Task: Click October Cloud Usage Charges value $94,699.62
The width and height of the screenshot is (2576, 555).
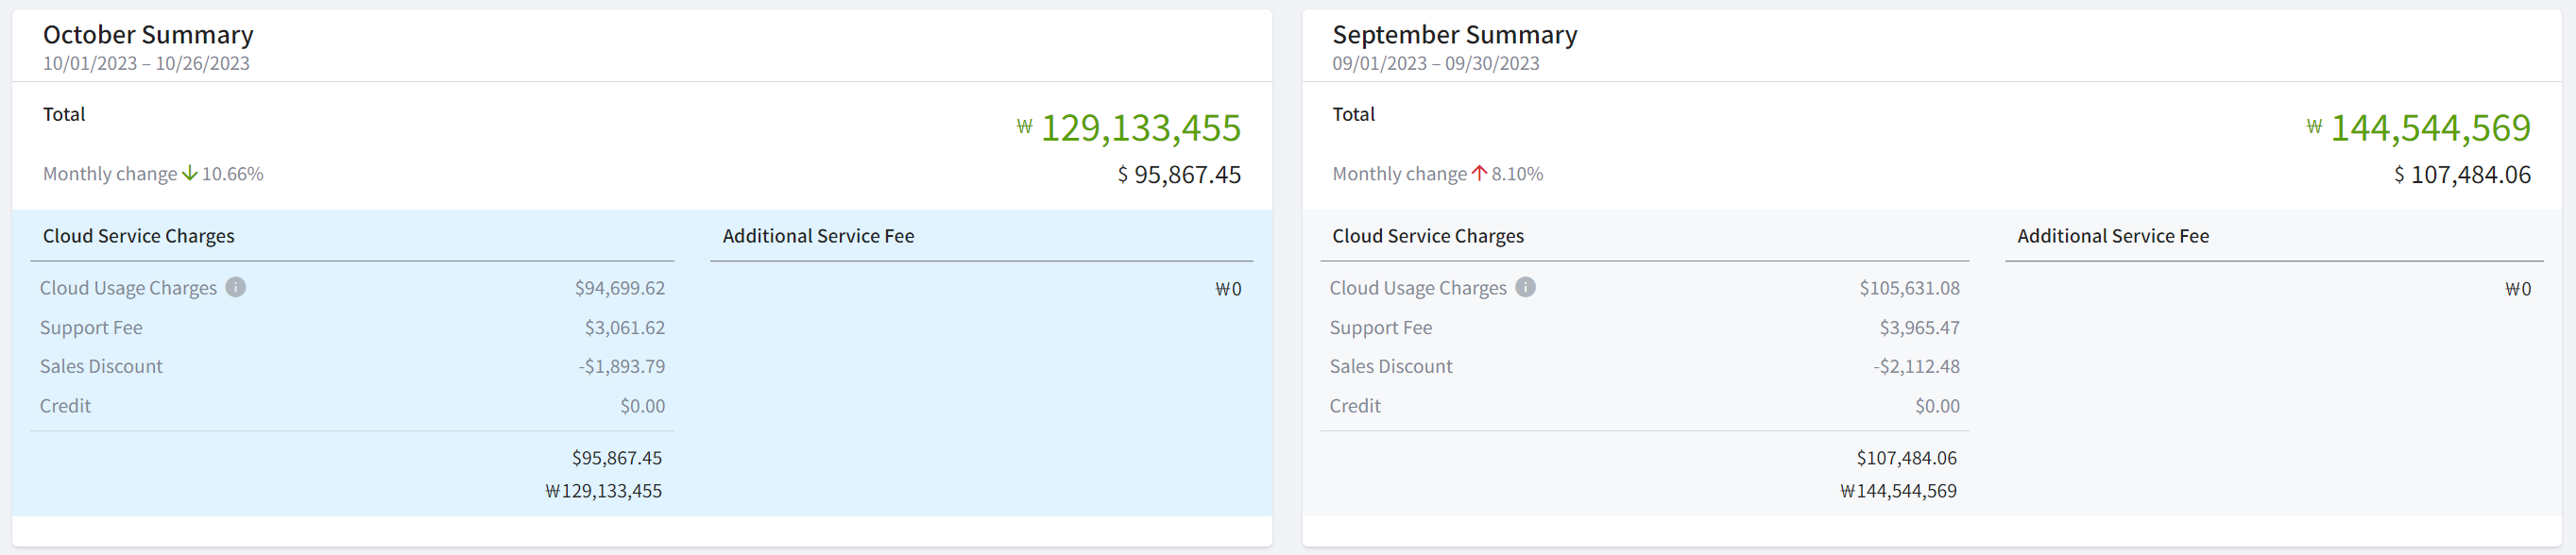Action: (x=619, y=288)
